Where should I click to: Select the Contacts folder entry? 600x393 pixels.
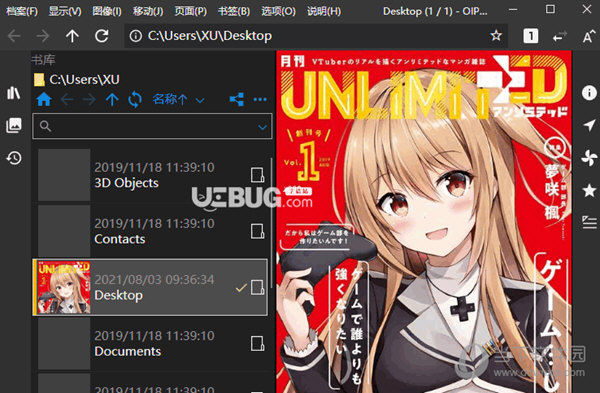150,231
